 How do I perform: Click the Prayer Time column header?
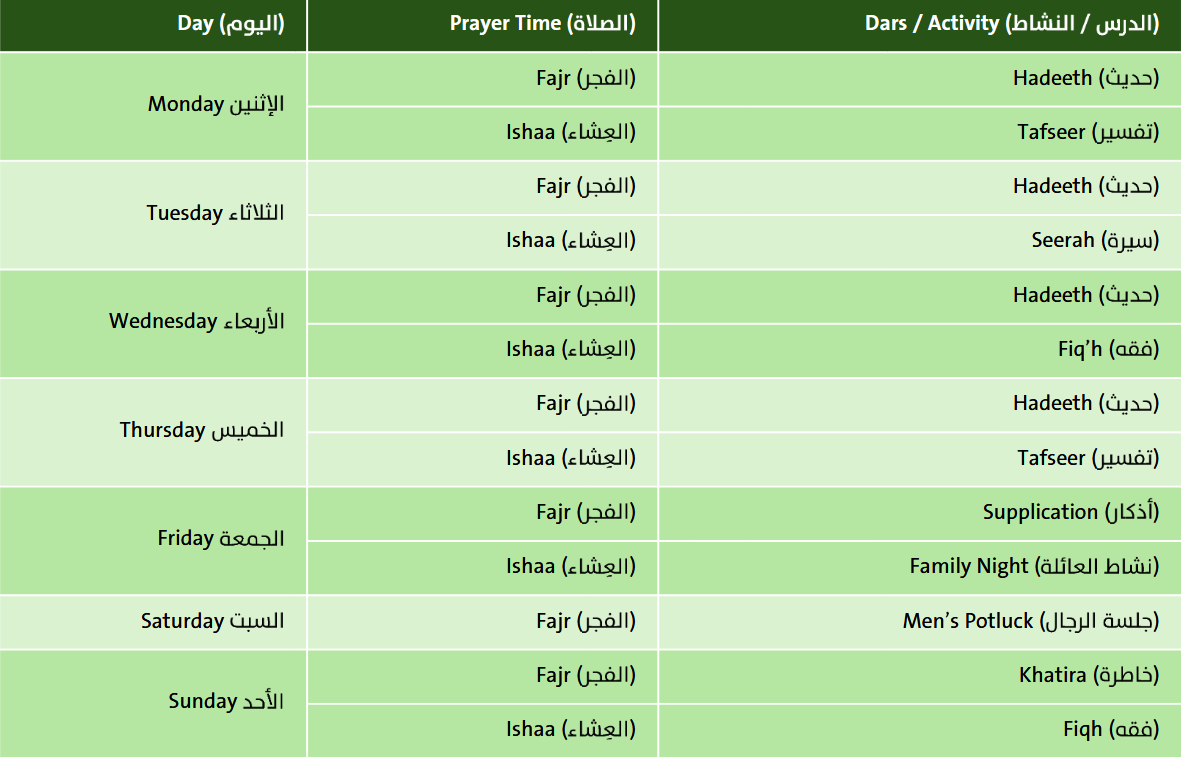pos(483,25)
